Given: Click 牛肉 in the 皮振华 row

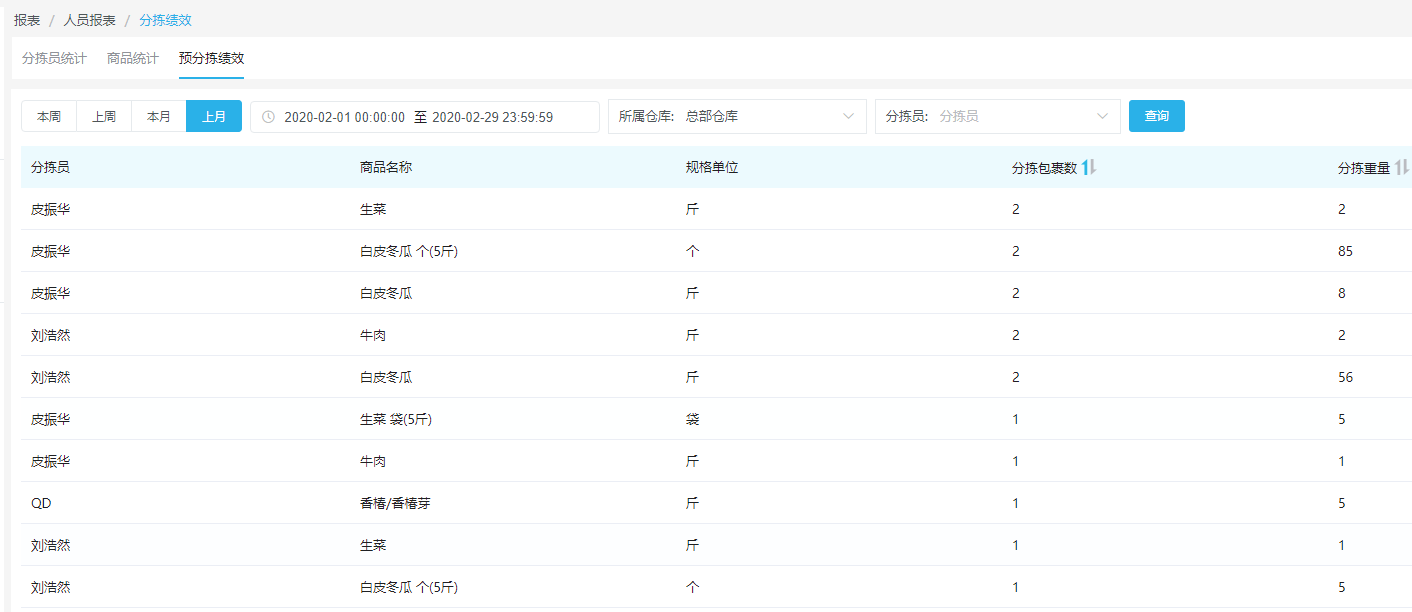Looking at the screenshot, I should coord(373,461).
